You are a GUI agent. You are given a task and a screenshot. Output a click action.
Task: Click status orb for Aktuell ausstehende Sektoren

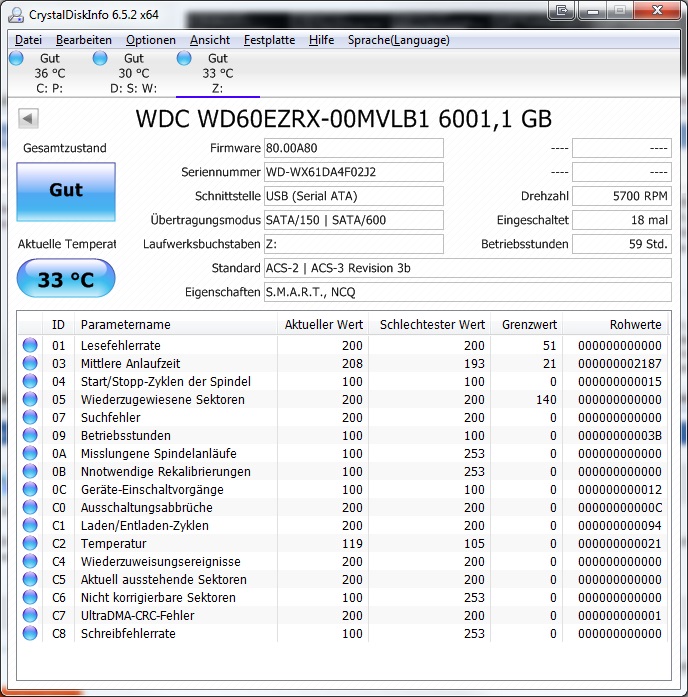(30, 579)
